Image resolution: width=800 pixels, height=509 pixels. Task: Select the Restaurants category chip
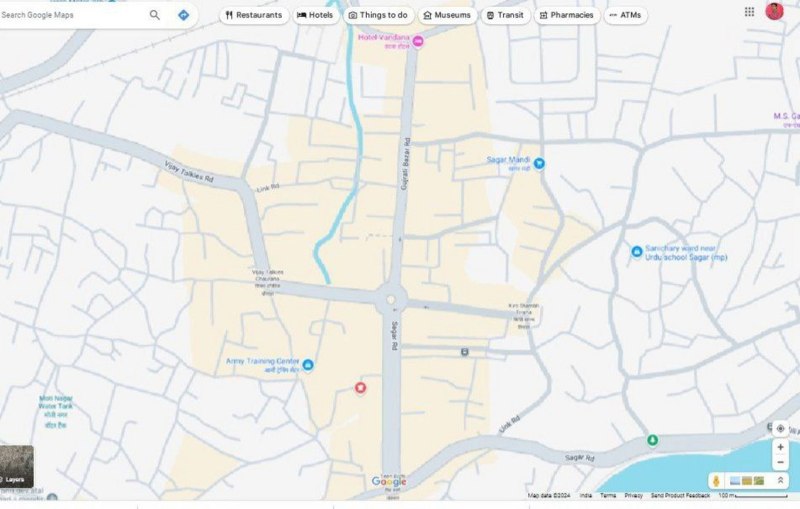pyautogui.click(x=254, y=15)
